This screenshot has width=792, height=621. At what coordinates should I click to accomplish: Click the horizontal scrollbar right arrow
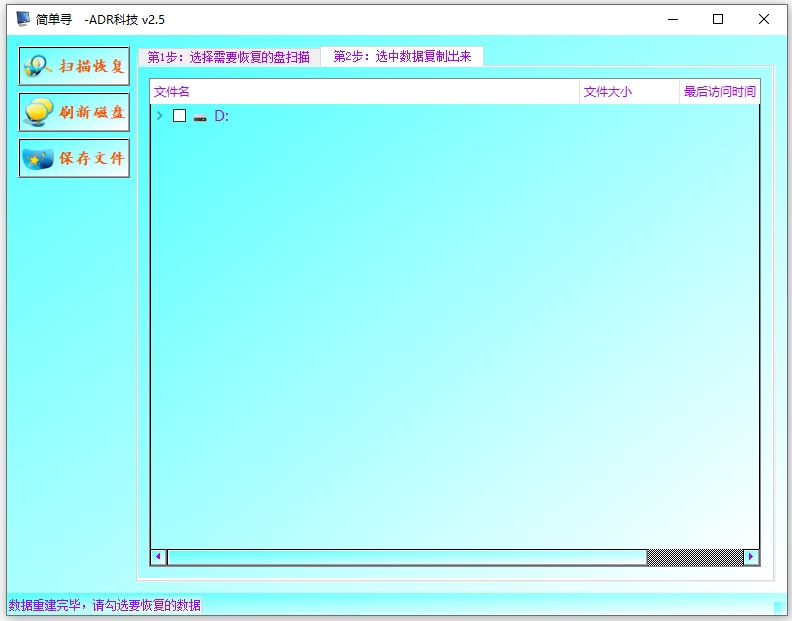pyautogui.click(x=751, y=557)
